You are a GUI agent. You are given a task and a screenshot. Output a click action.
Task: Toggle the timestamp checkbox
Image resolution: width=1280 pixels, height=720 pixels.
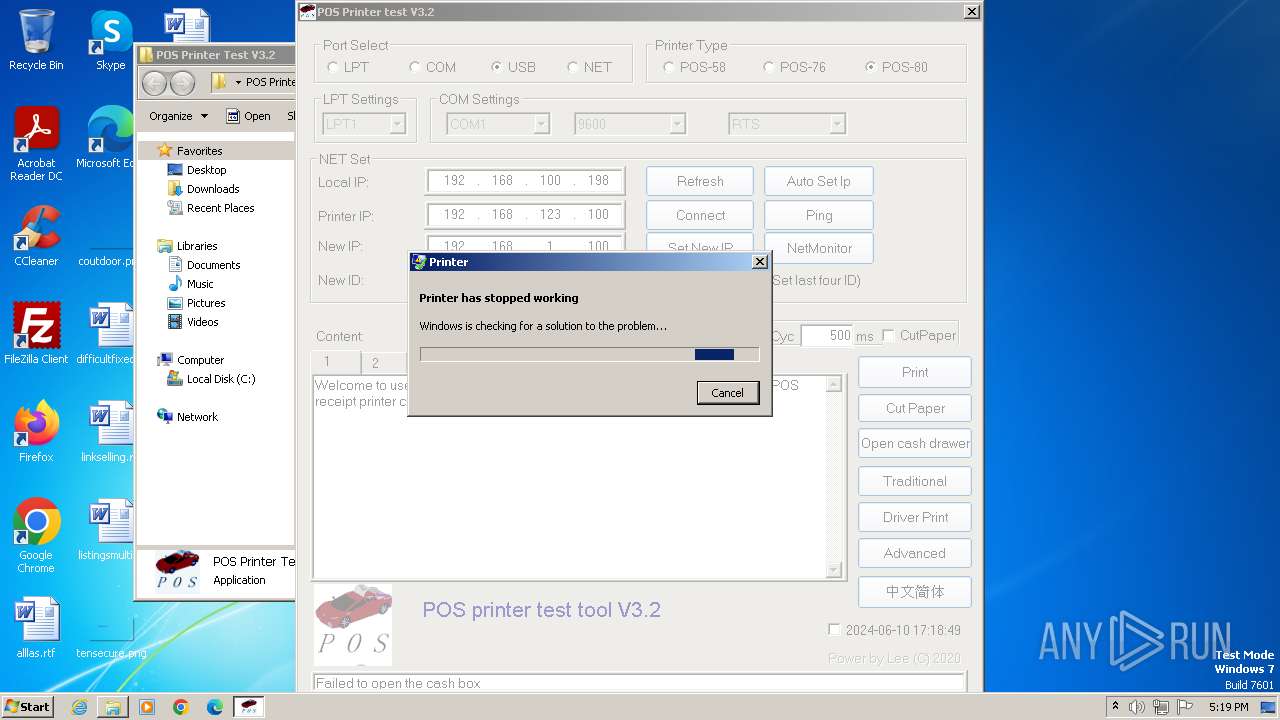(x=834, y=630)
